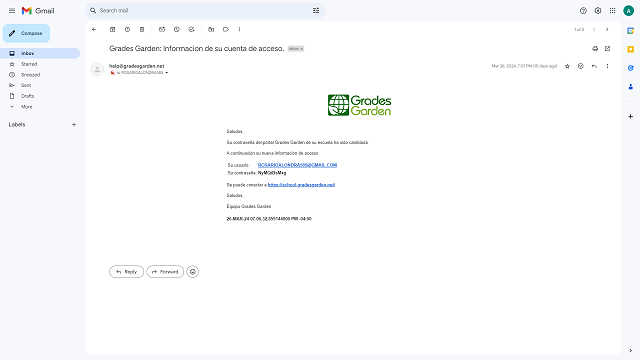The image size is (640, 360).
Task: Click sender help@gradesgarden.net
Action: [137, 66]
